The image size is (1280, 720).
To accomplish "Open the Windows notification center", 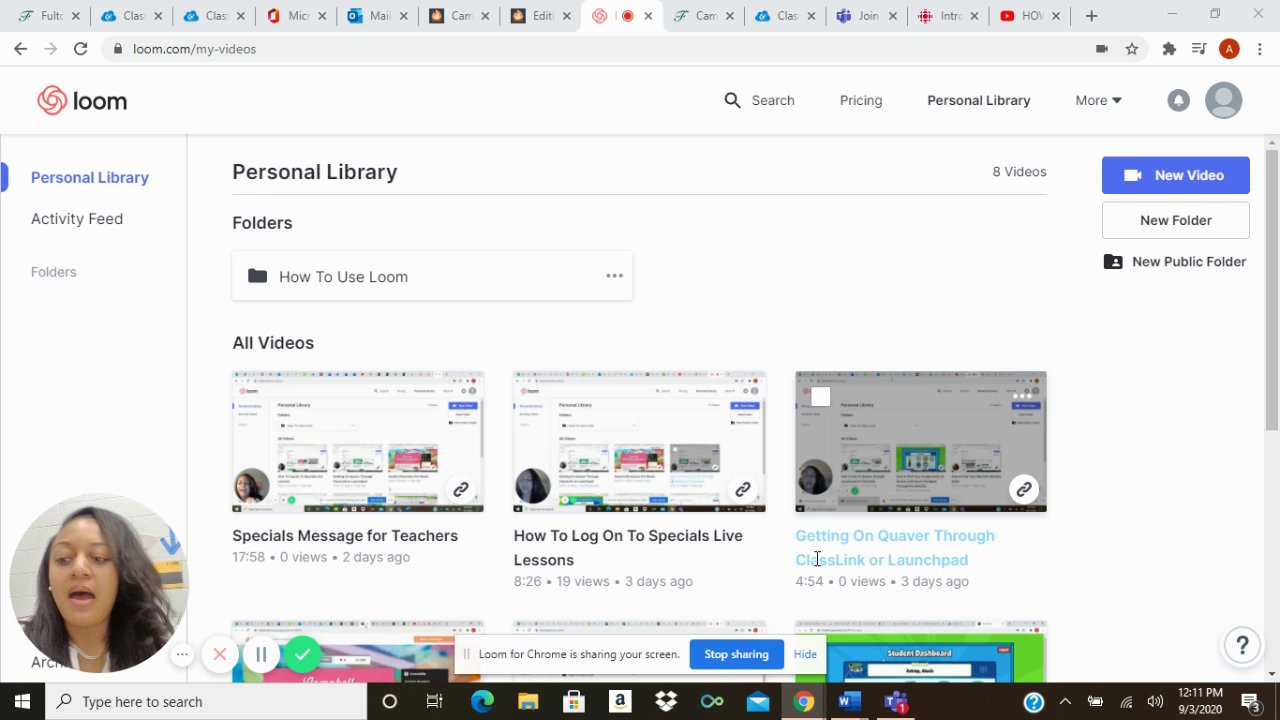I will pyautogui.click(x=1250, y=701).
